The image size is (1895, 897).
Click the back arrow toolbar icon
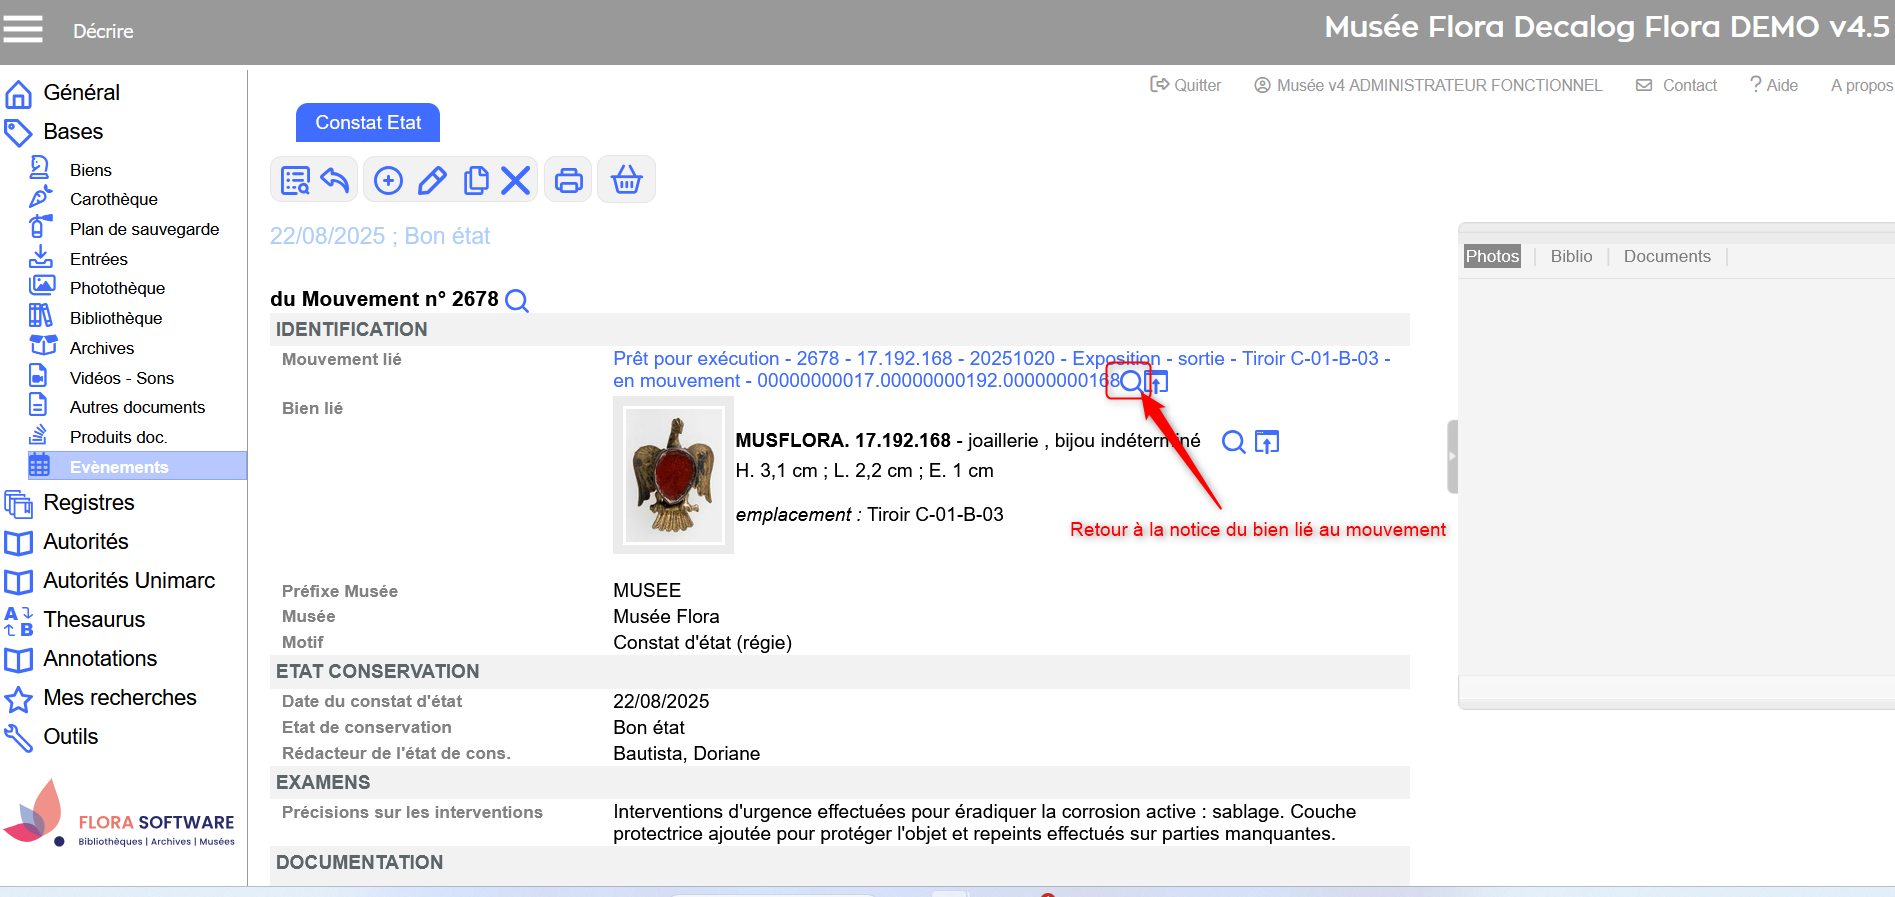(335, 180)
